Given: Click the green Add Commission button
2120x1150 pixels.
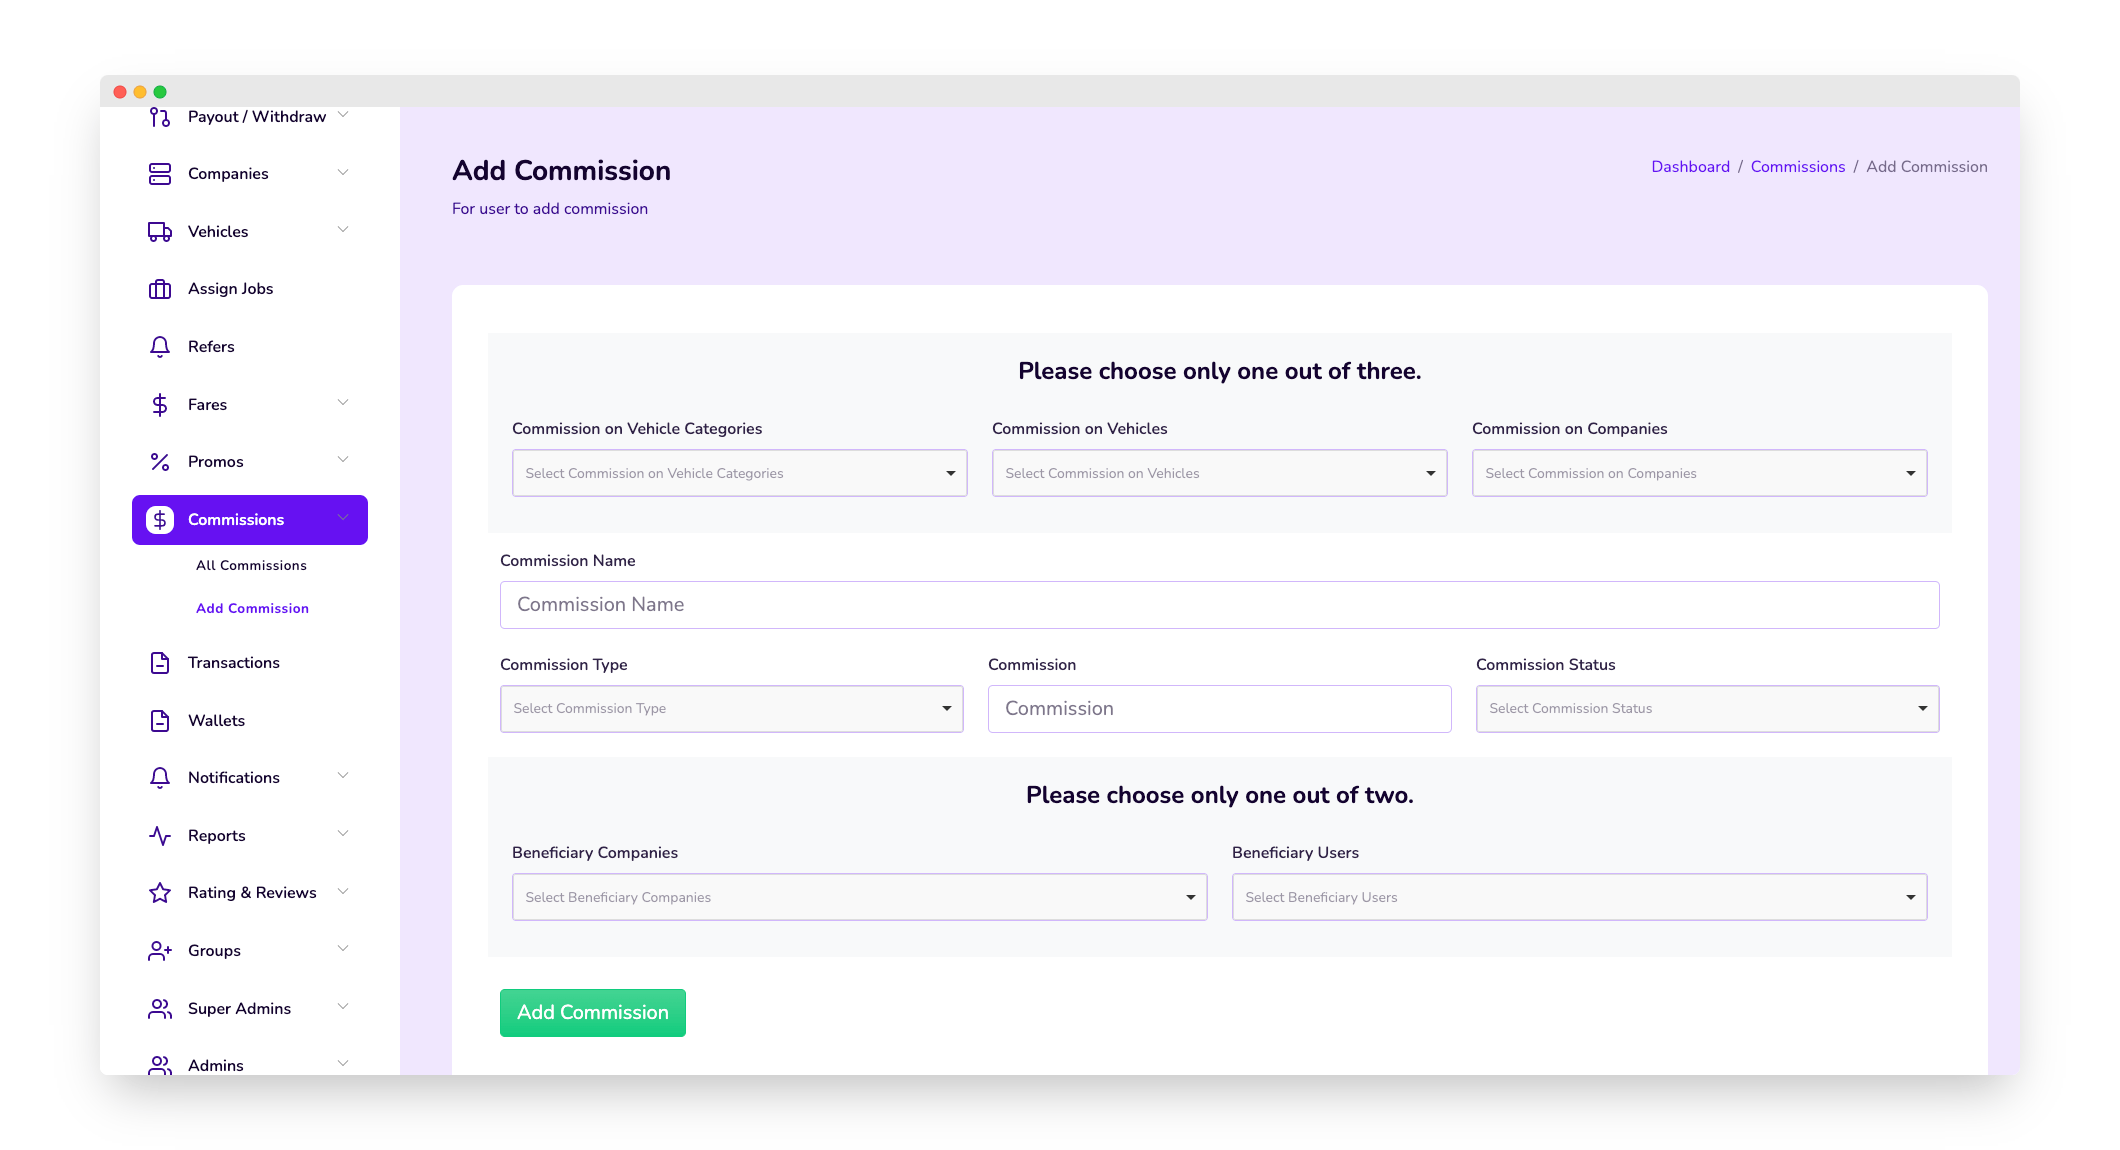Looking at the screenshot, I should click(593, 1013).
